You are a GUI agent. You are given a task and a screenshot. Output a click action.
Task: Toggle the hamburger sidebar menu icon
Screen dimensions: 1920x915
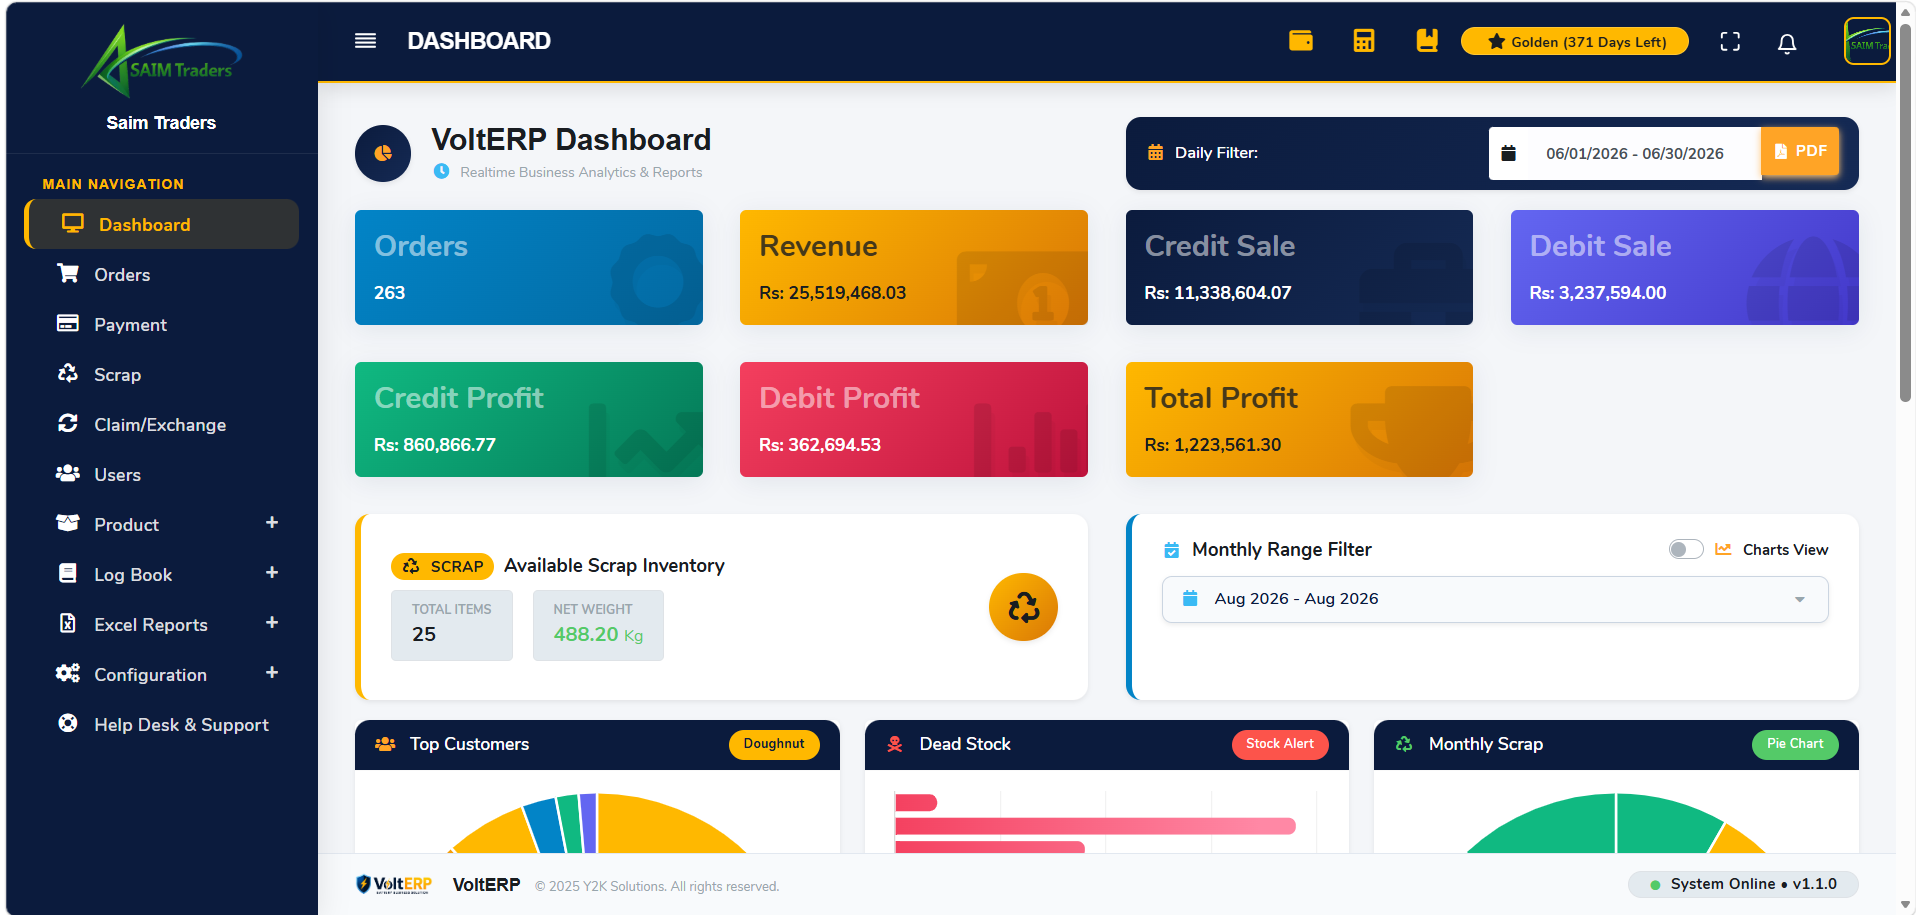365,41
